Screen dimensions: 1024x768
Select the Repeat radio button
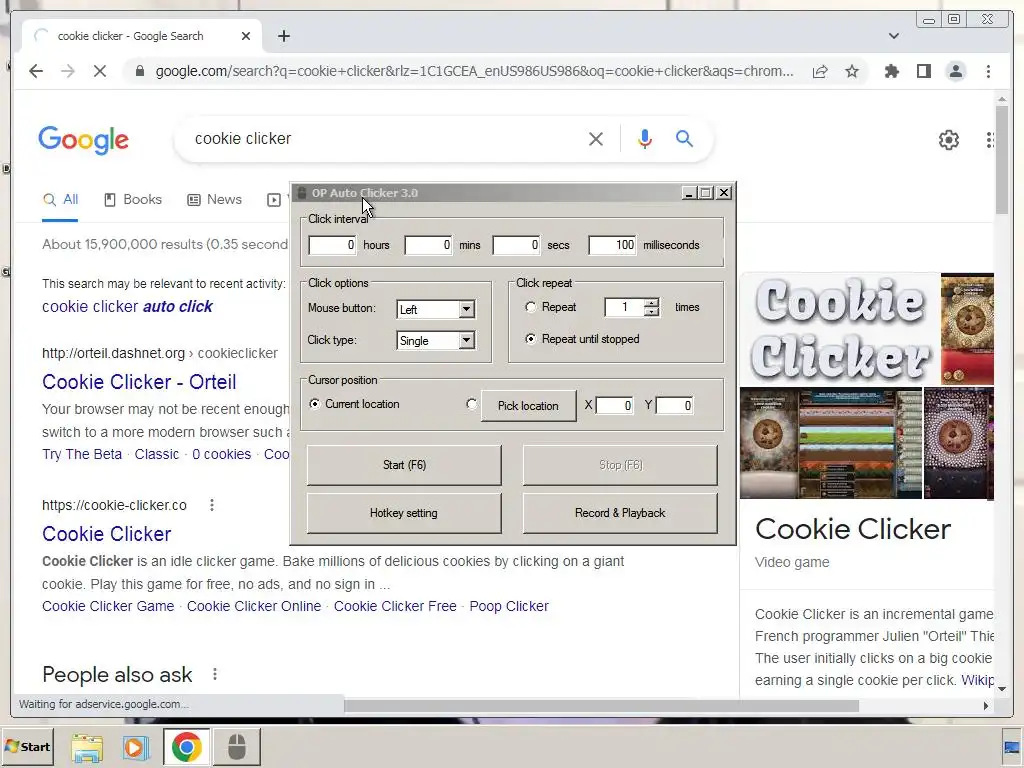click(x=530, y=307)
